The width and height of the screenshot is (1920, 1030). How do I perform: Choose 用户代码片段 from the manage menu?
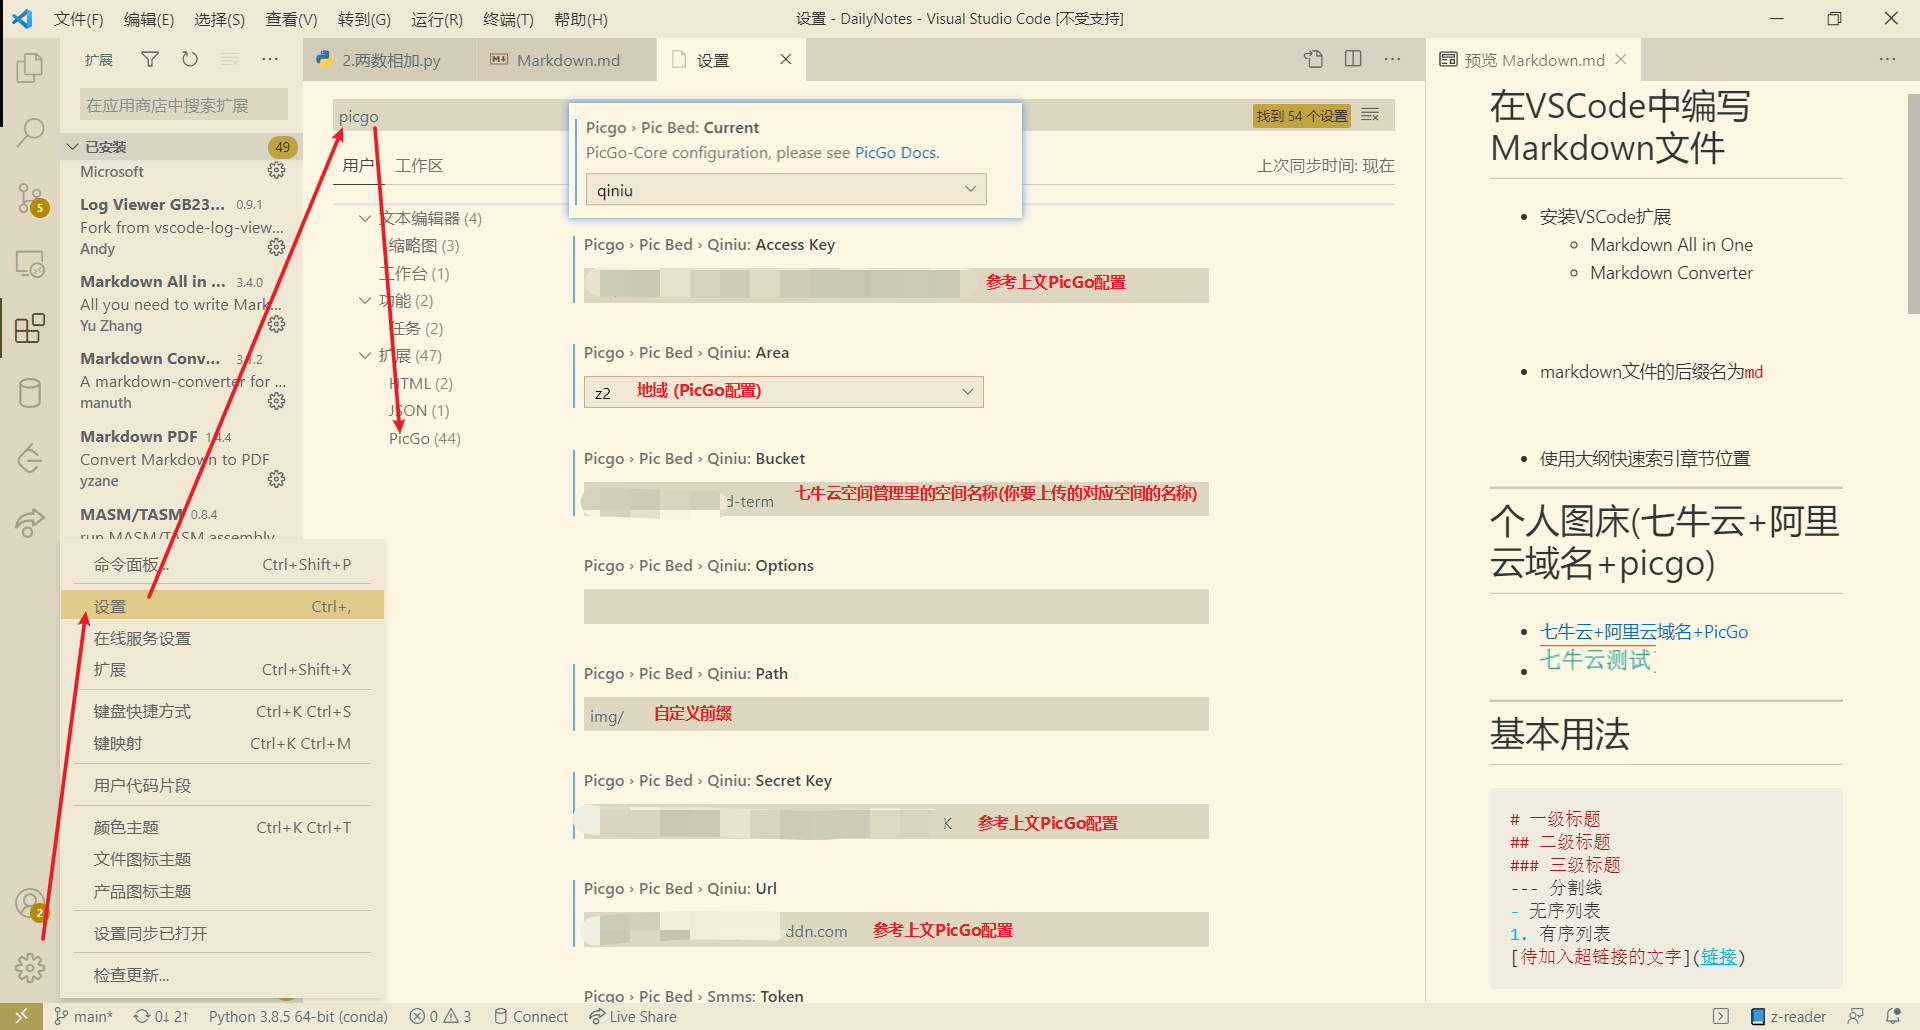point(222,786)
